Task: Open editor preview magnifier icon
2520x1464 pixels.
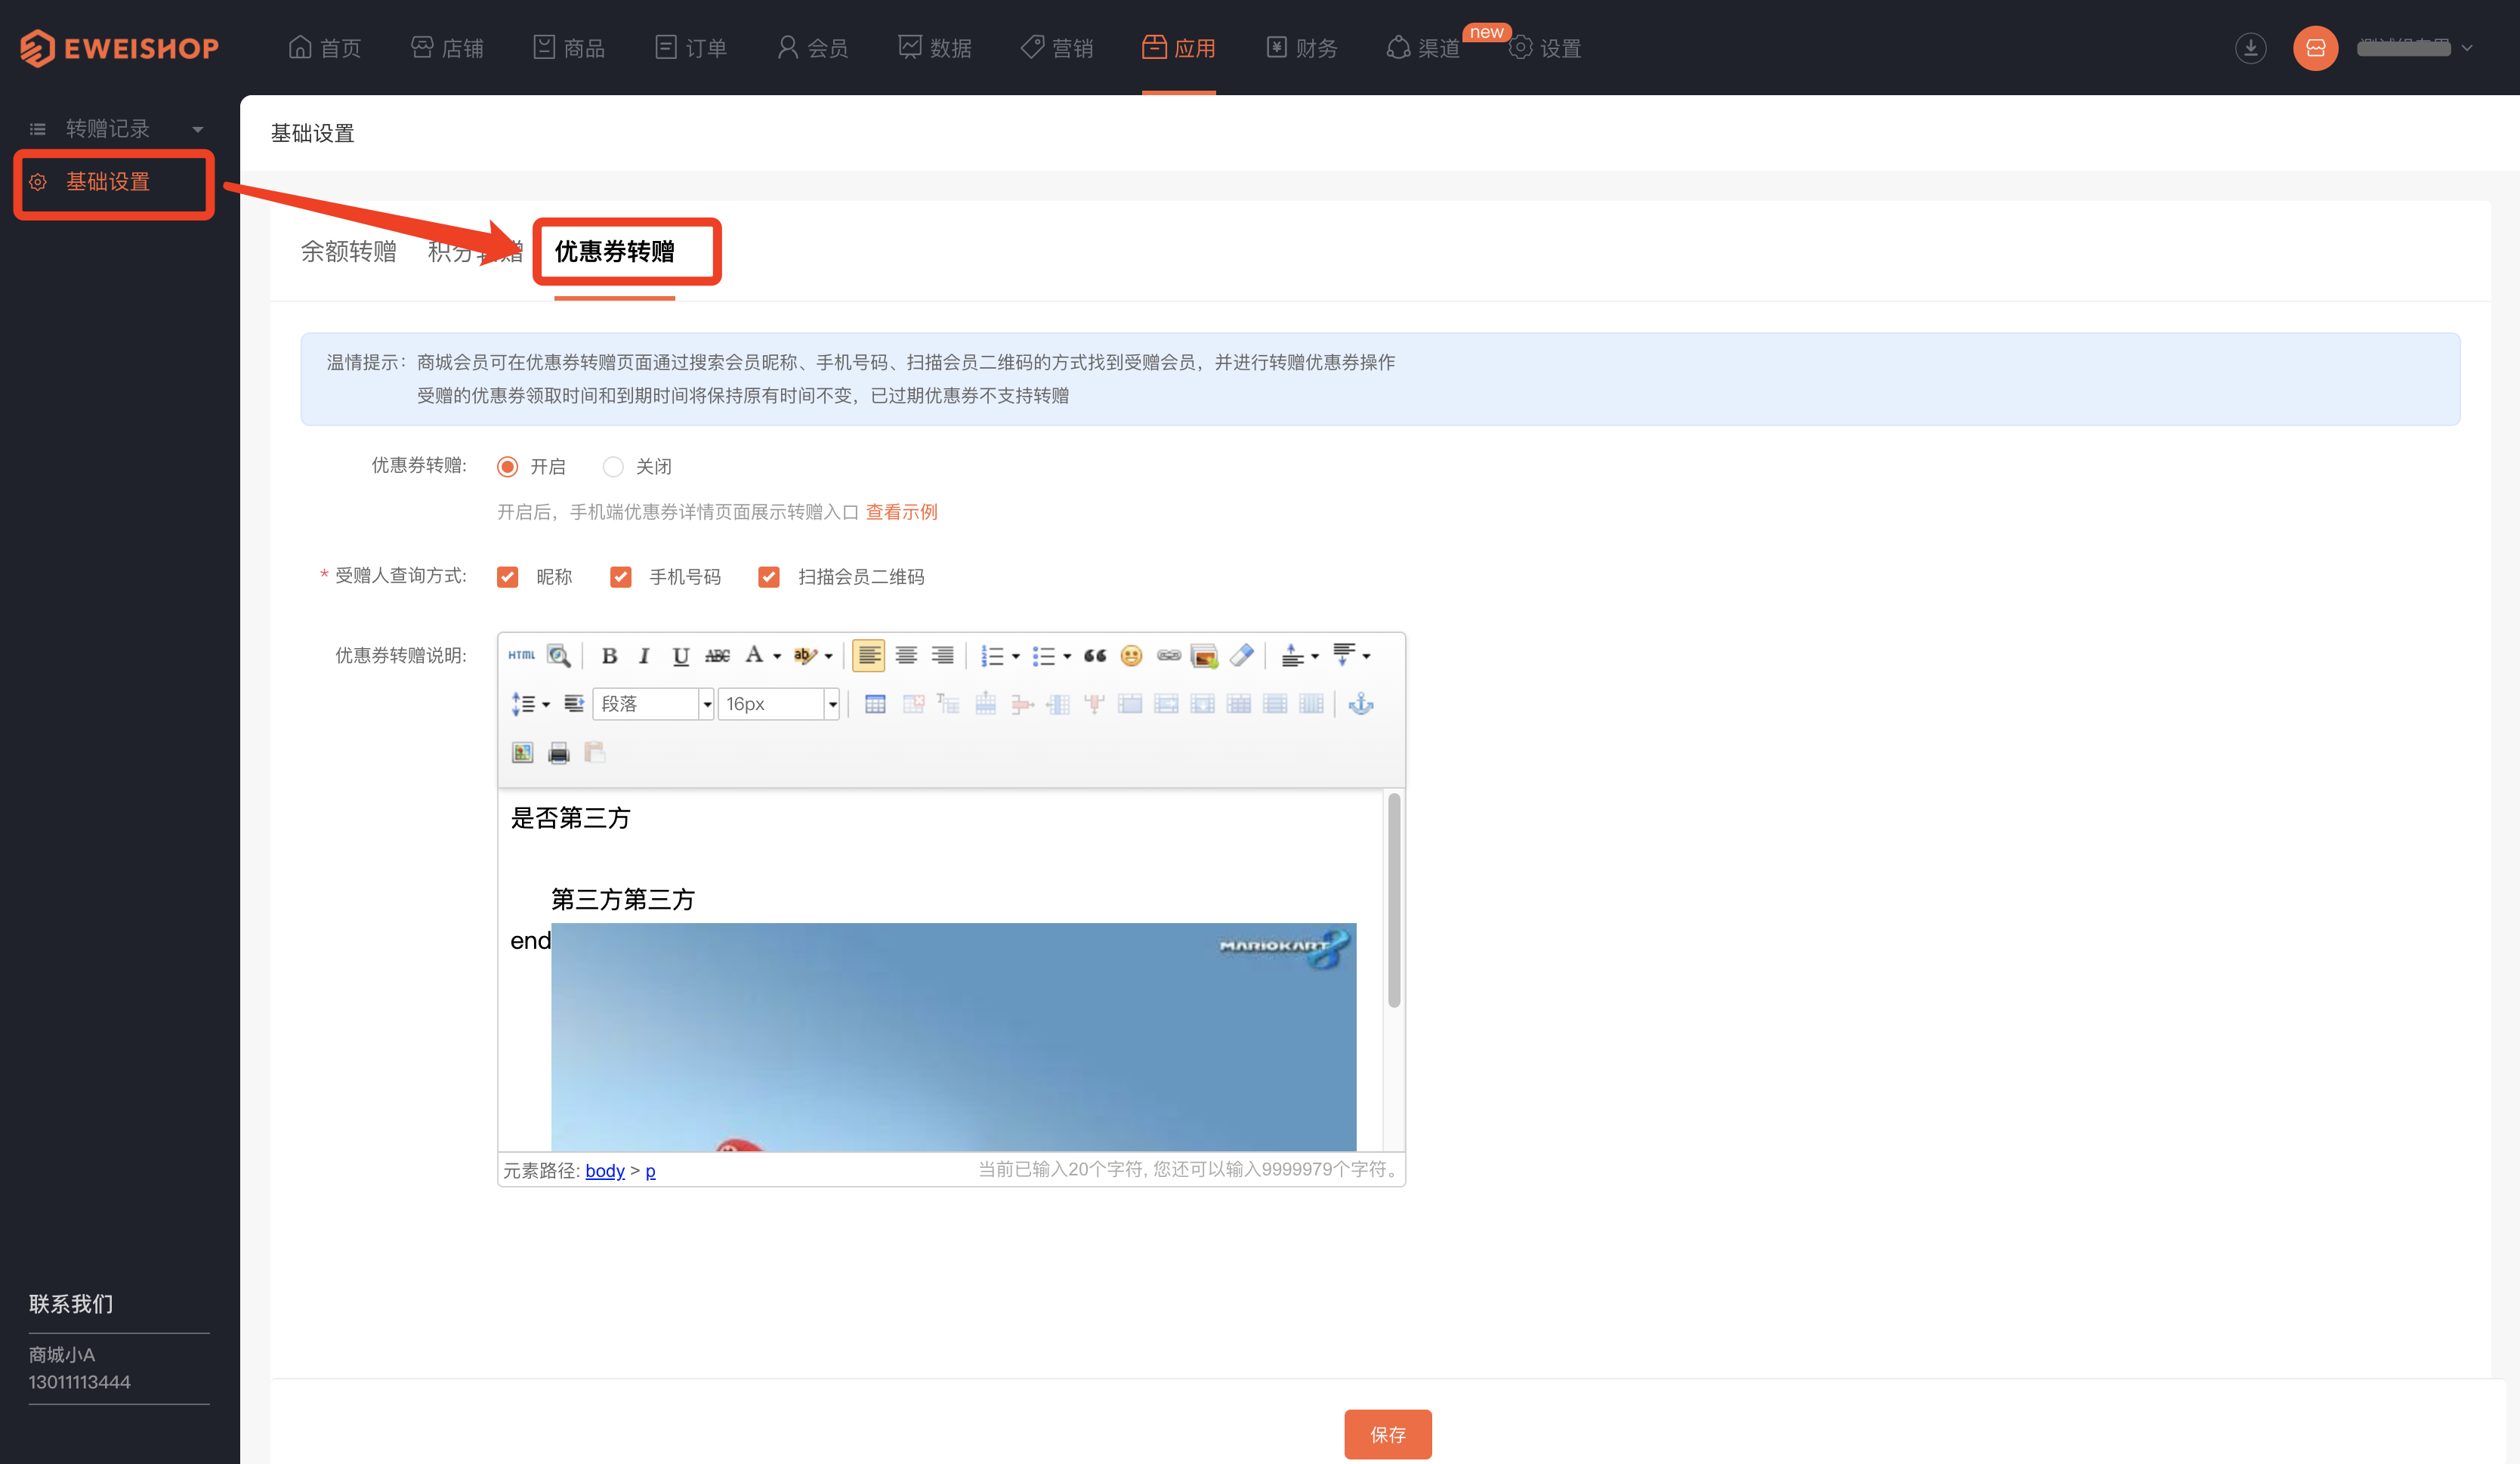Action: [559, 656]
